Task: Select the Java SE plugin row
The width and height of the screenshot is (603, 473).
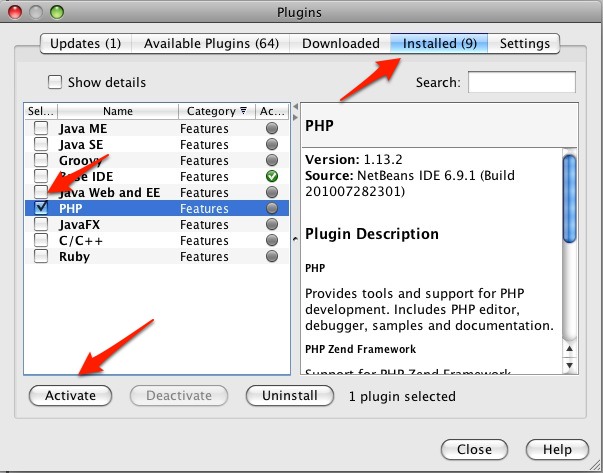Action: point(157,144)
